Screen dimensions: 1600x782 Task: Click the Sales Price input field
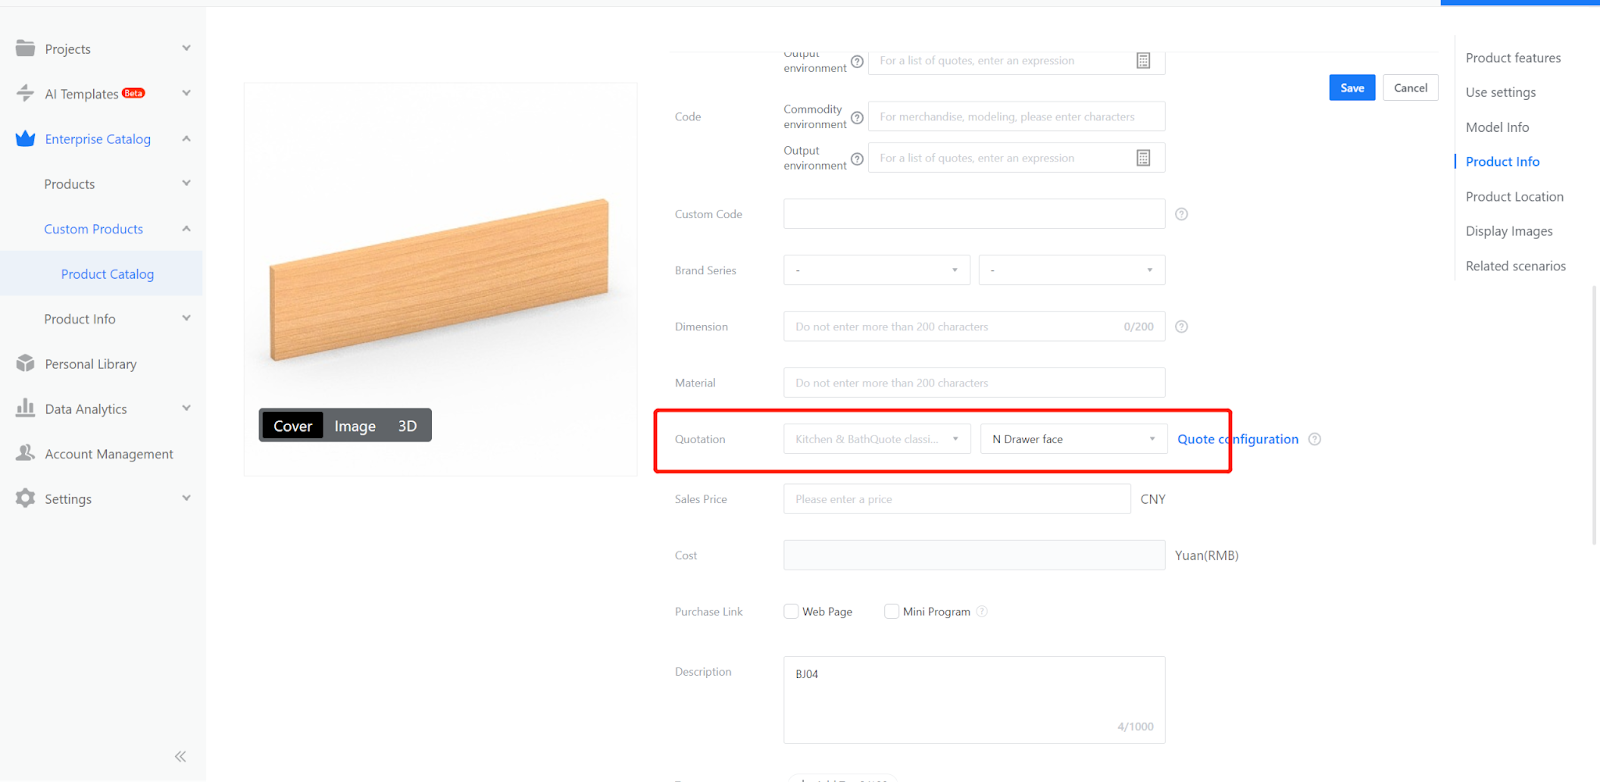click(956, 499)
